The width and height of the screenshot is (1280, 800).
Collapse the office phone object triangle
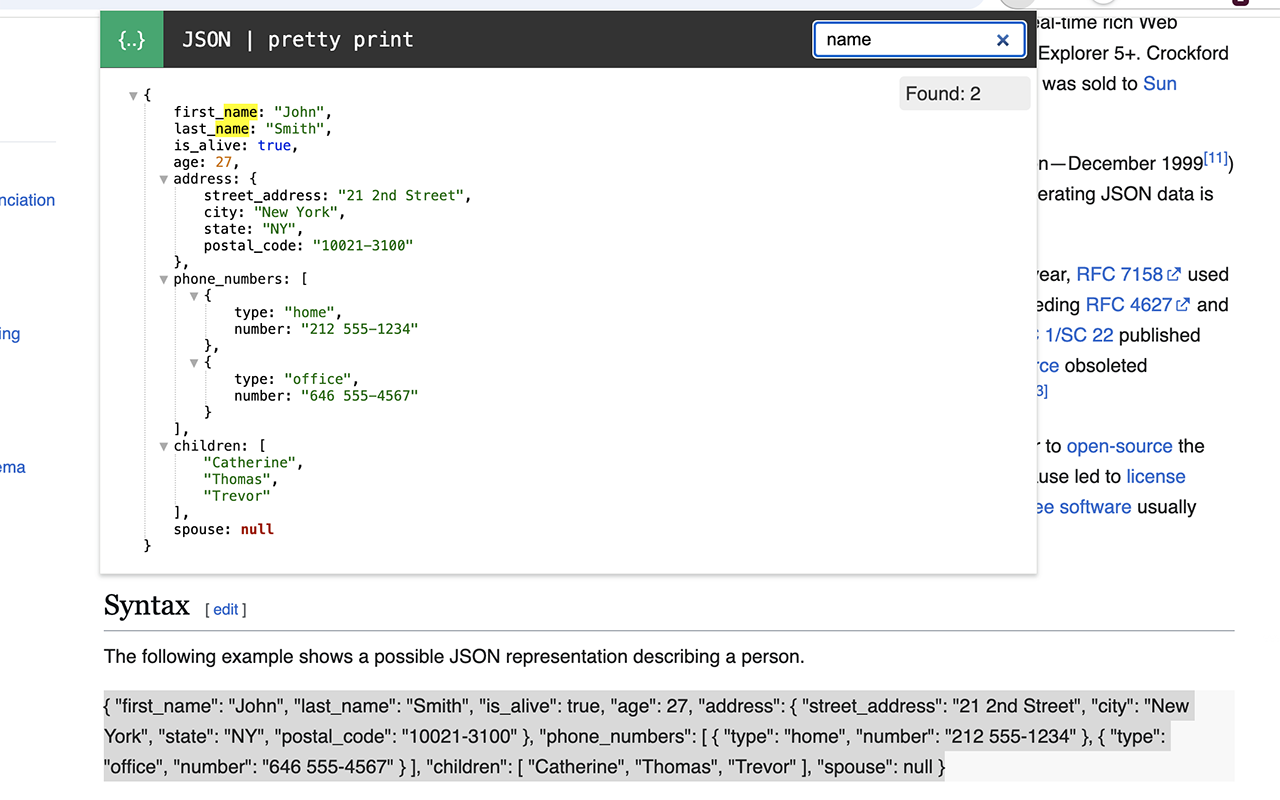point(194,363)
